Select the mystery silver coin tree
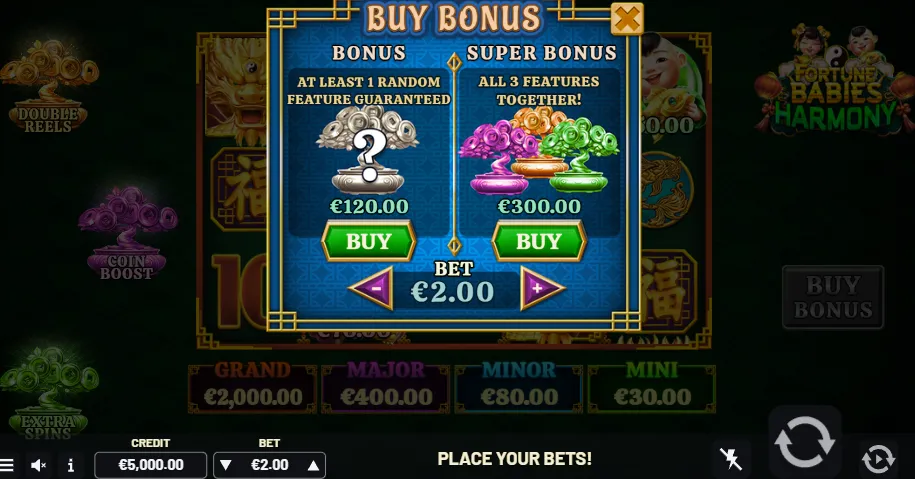Screen dimensions: 915x479 (368, 150)
